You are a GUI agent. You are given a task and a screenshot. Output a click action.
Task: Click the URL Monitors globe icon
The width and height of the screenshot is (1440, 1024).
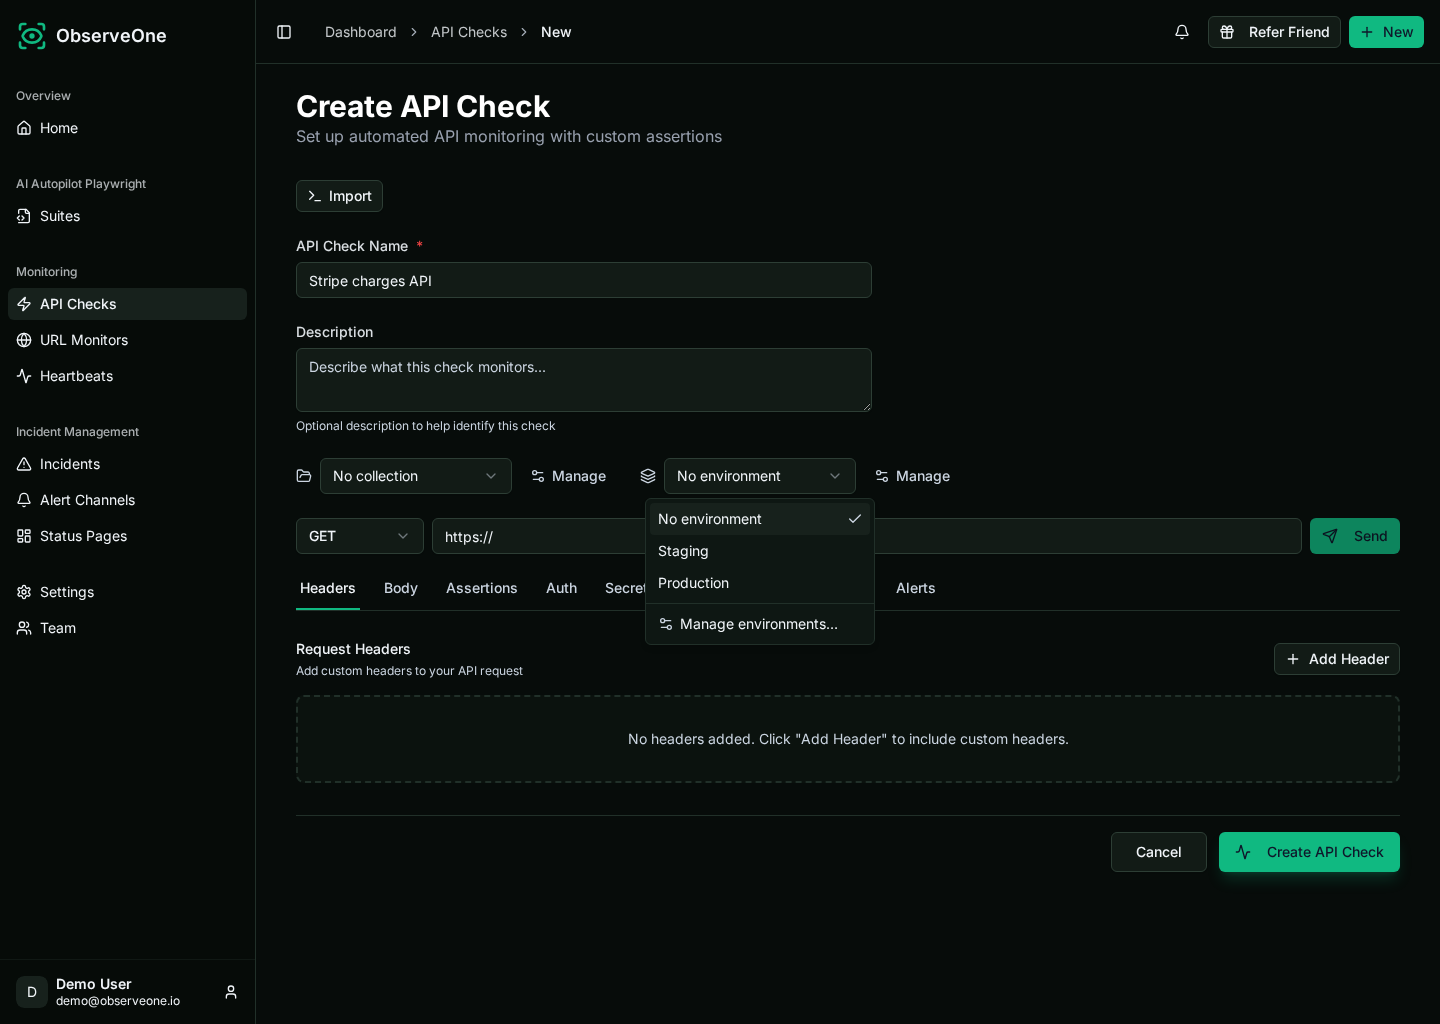[24, 340]
